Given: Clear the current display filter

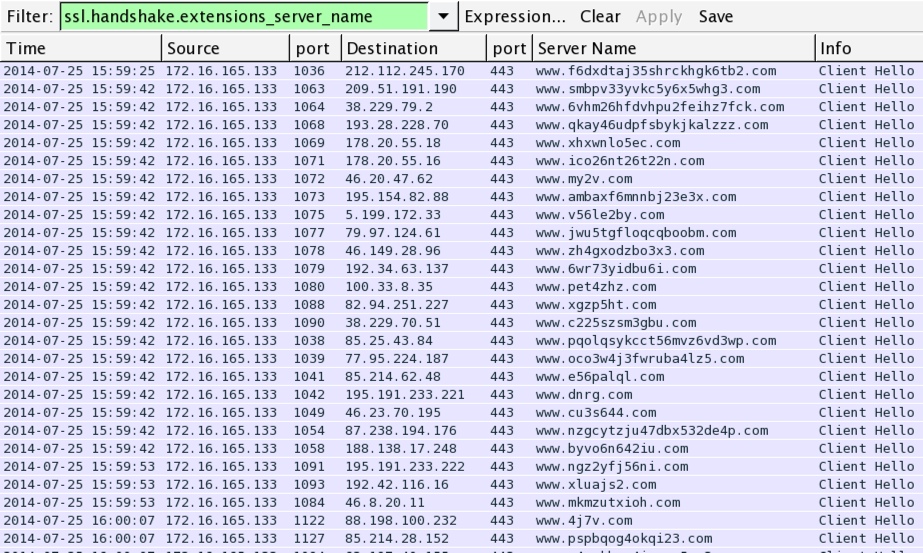Looking at the screenshot, I should (600, 17).
